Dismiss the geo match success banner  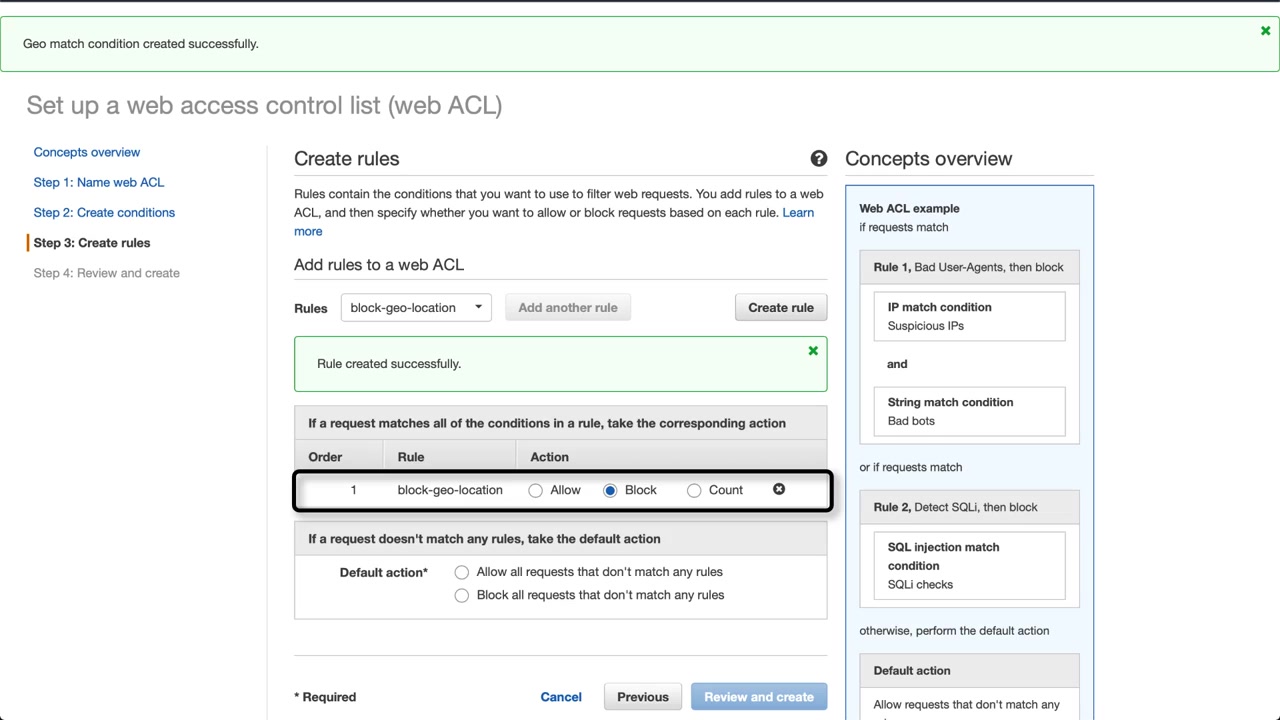(x=1265, y=31)
